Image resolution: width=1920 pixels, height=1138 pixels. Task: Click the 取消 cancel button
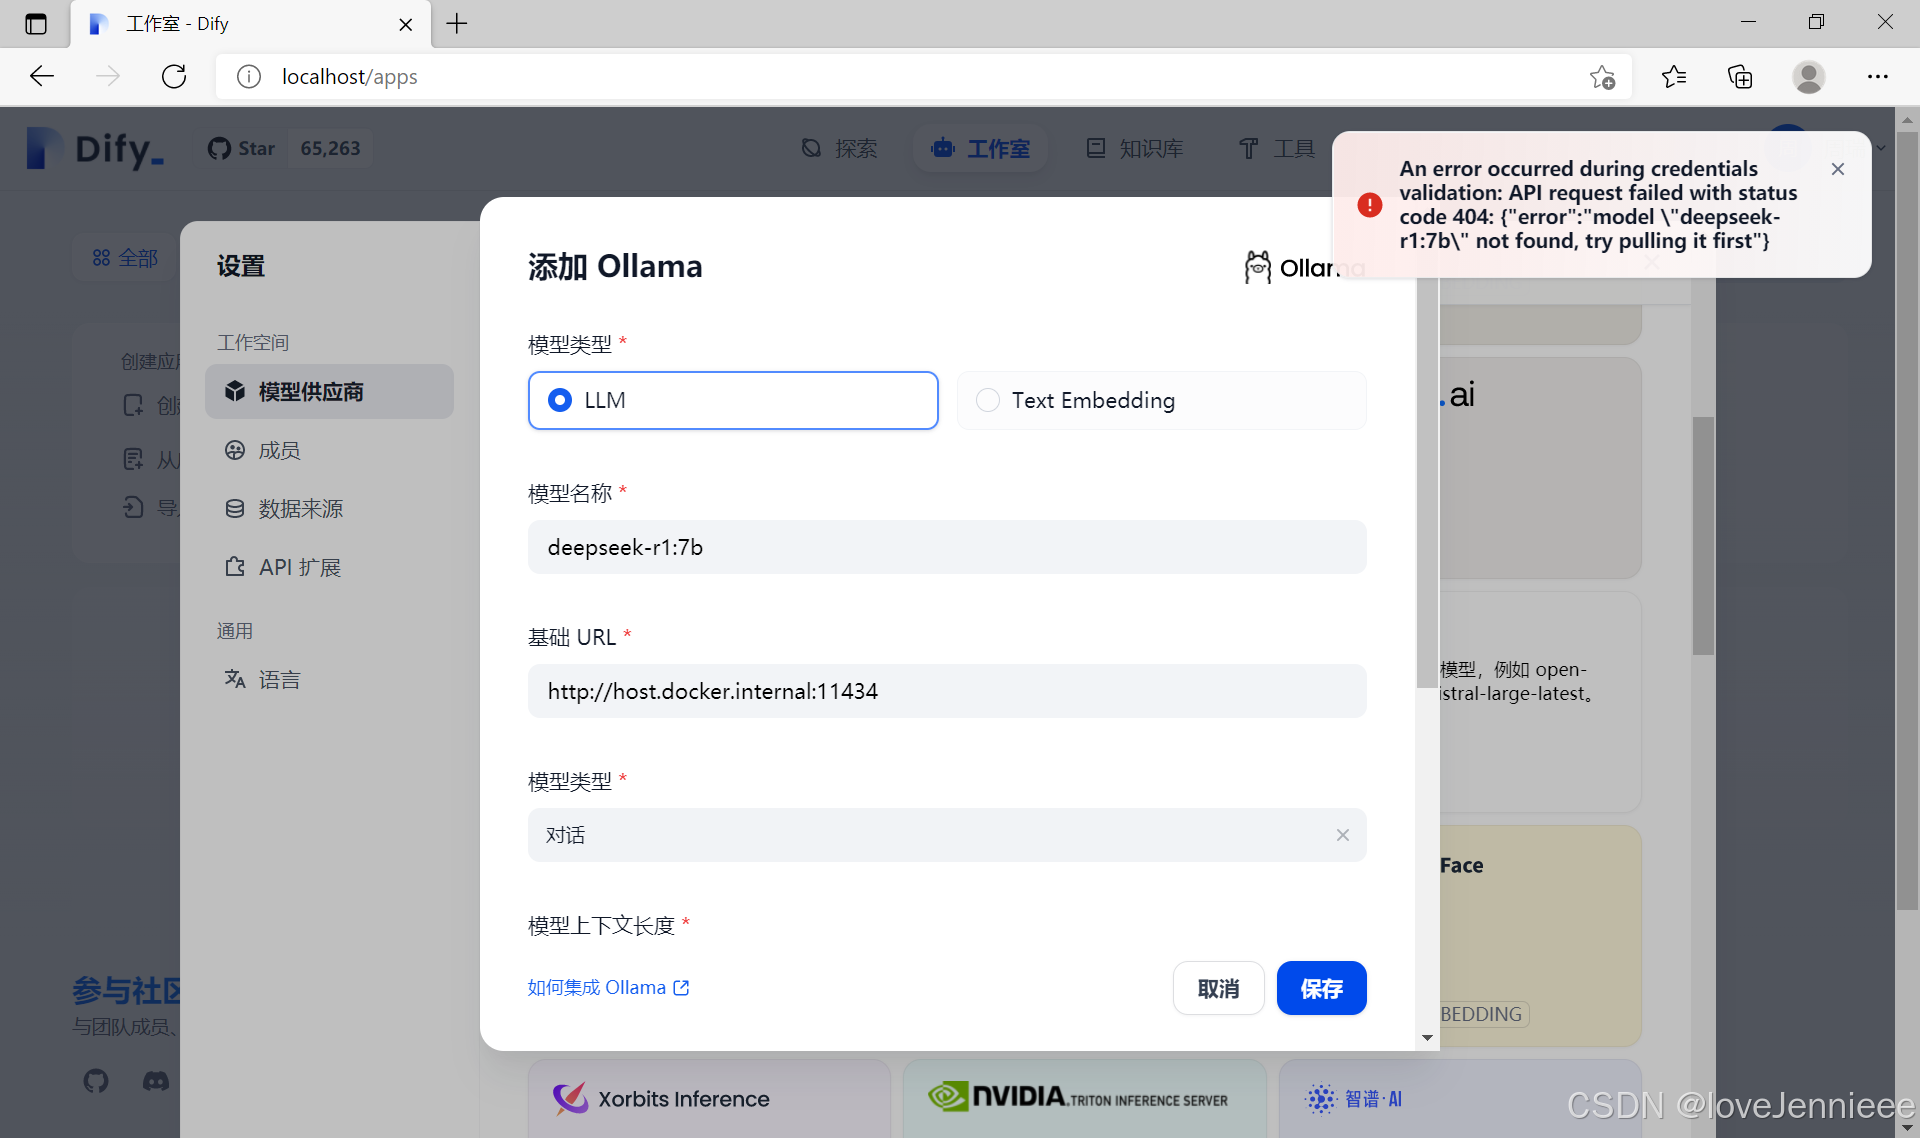[x=1218, y=988]
